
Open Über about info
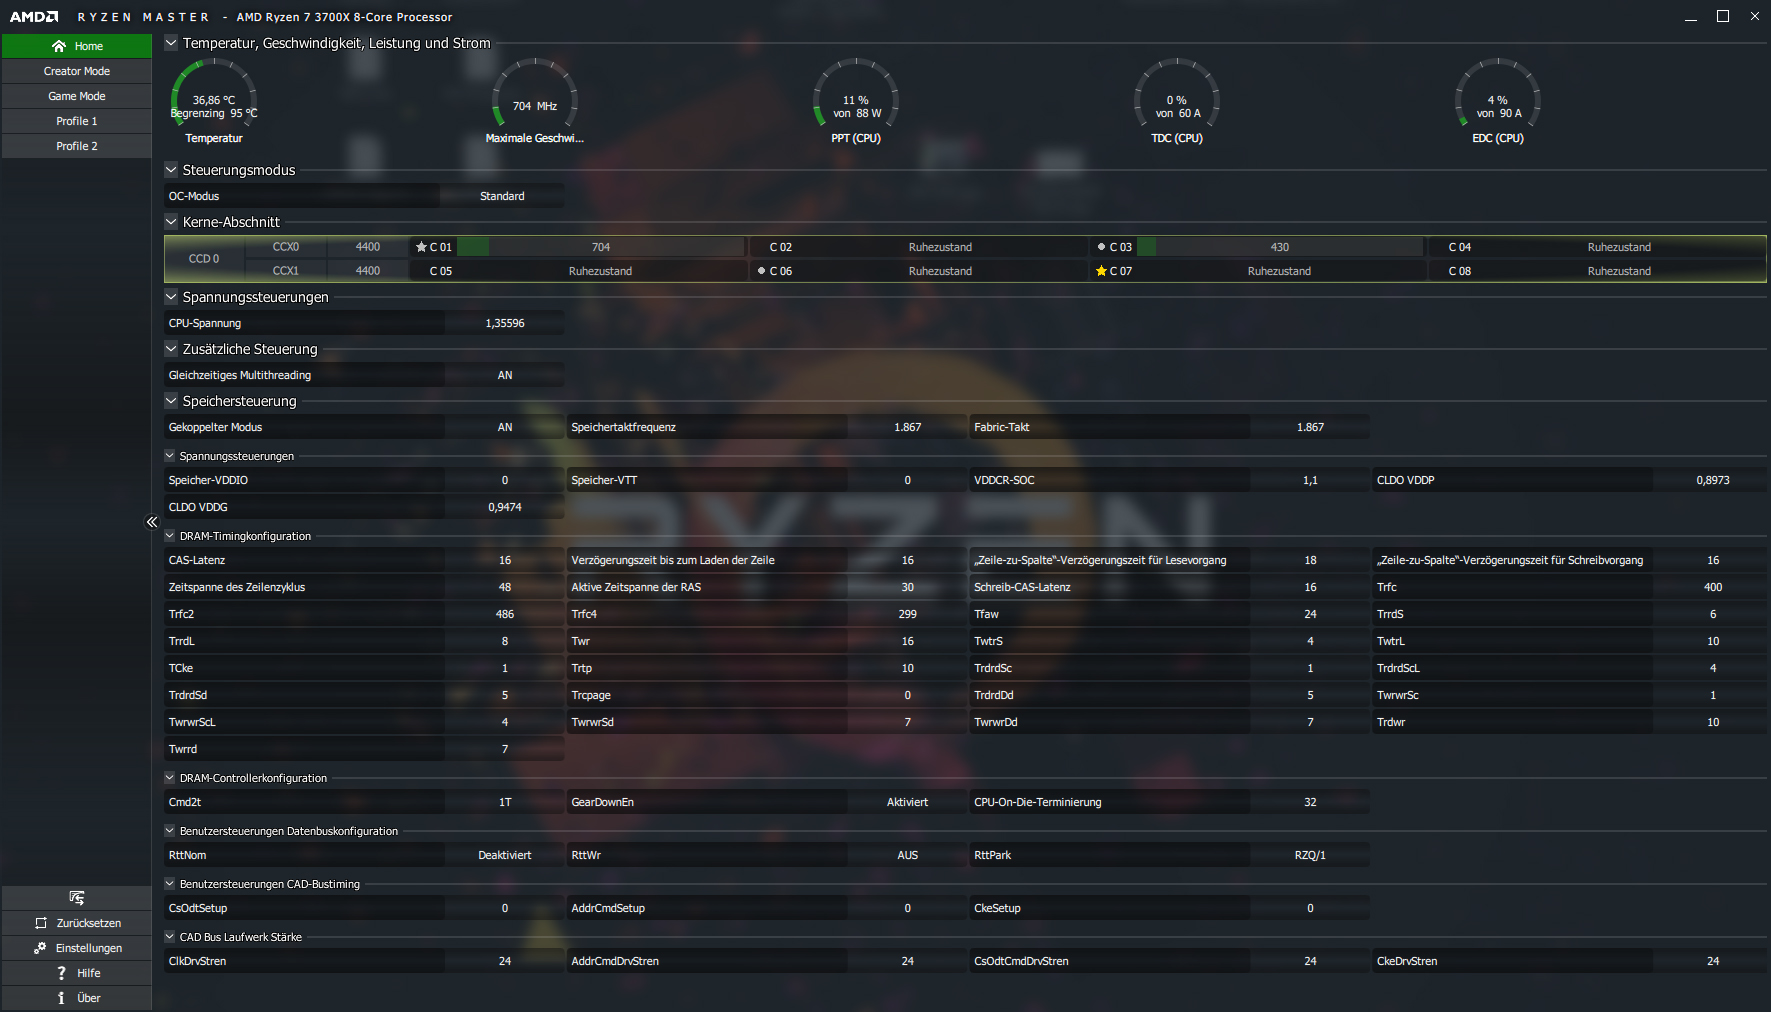point(77,998)
